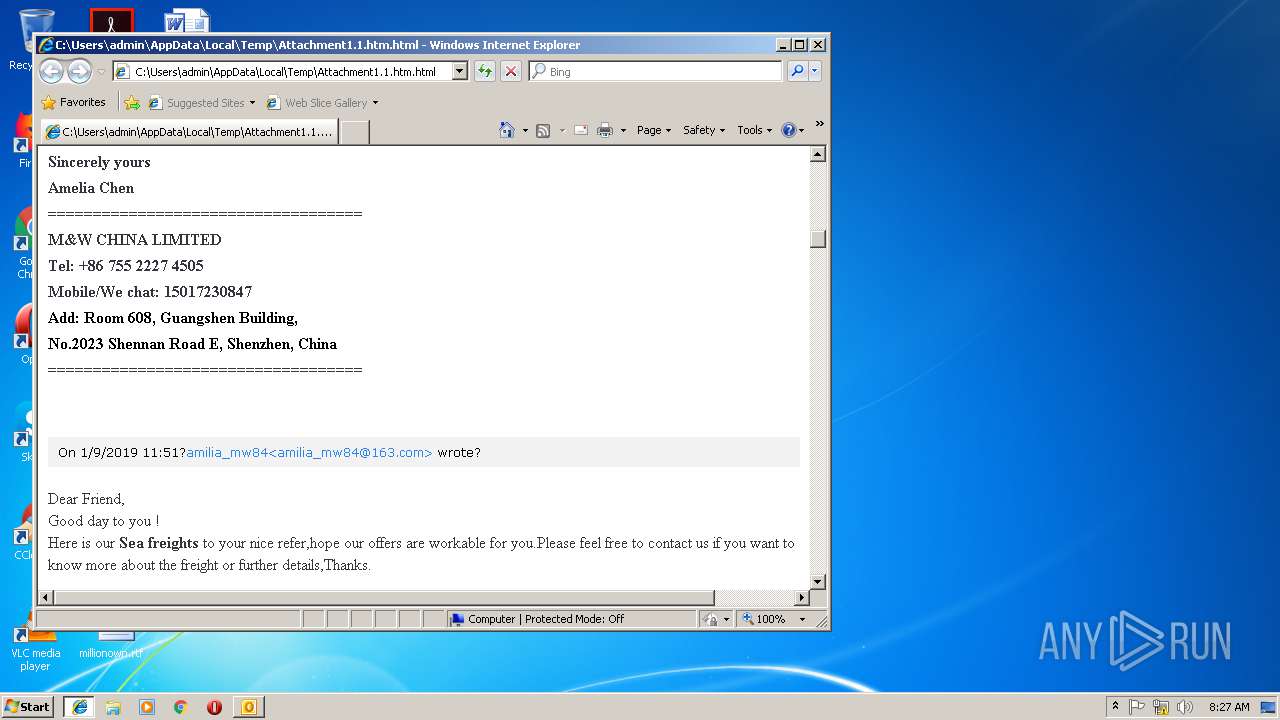Click the volume speaker tray icon
Image resolution: width=1280 pixels, height=720 pixels.
(1185, 707)
